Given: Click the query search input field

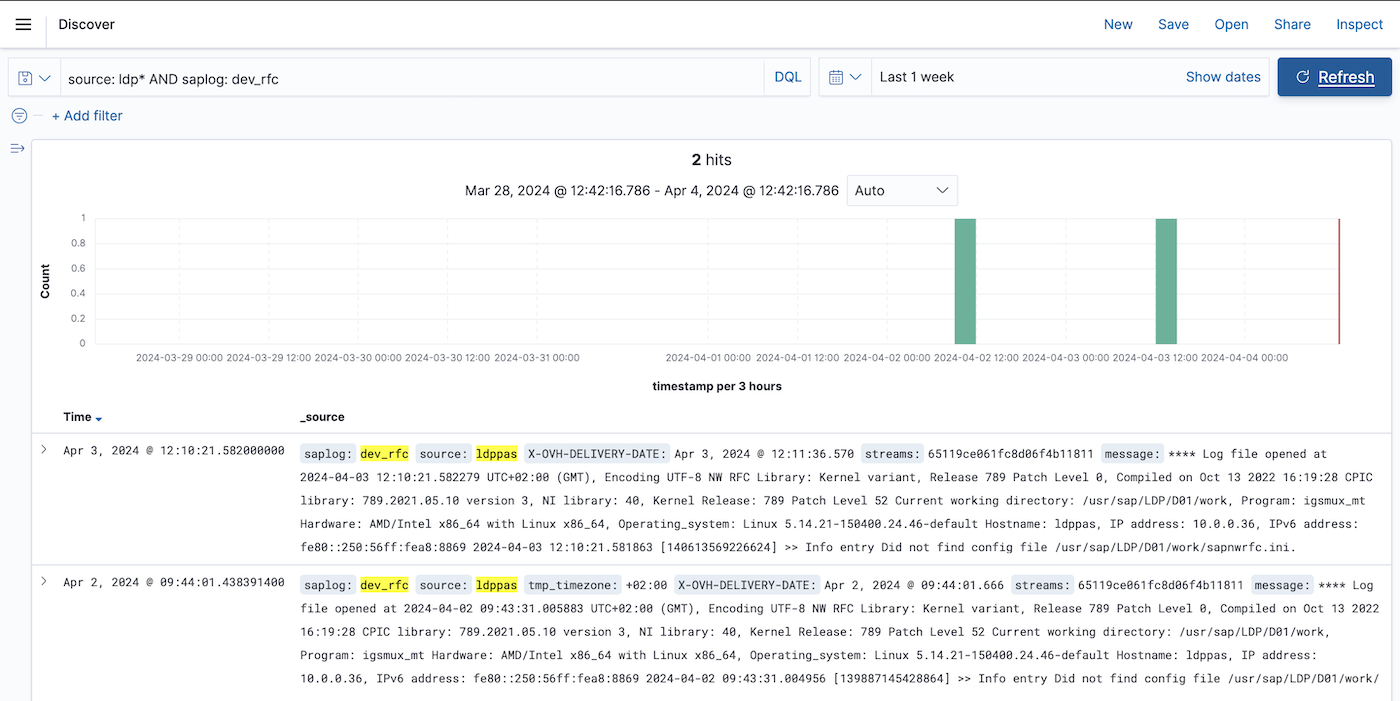Looking at the screenshot, I should coord(410,78).
